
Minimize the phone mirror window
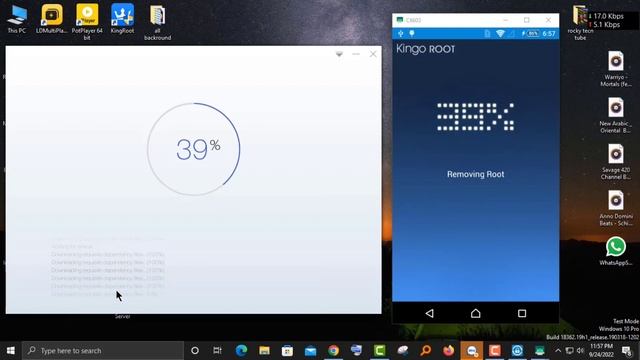pyautogui.click(x=505, y=20)
